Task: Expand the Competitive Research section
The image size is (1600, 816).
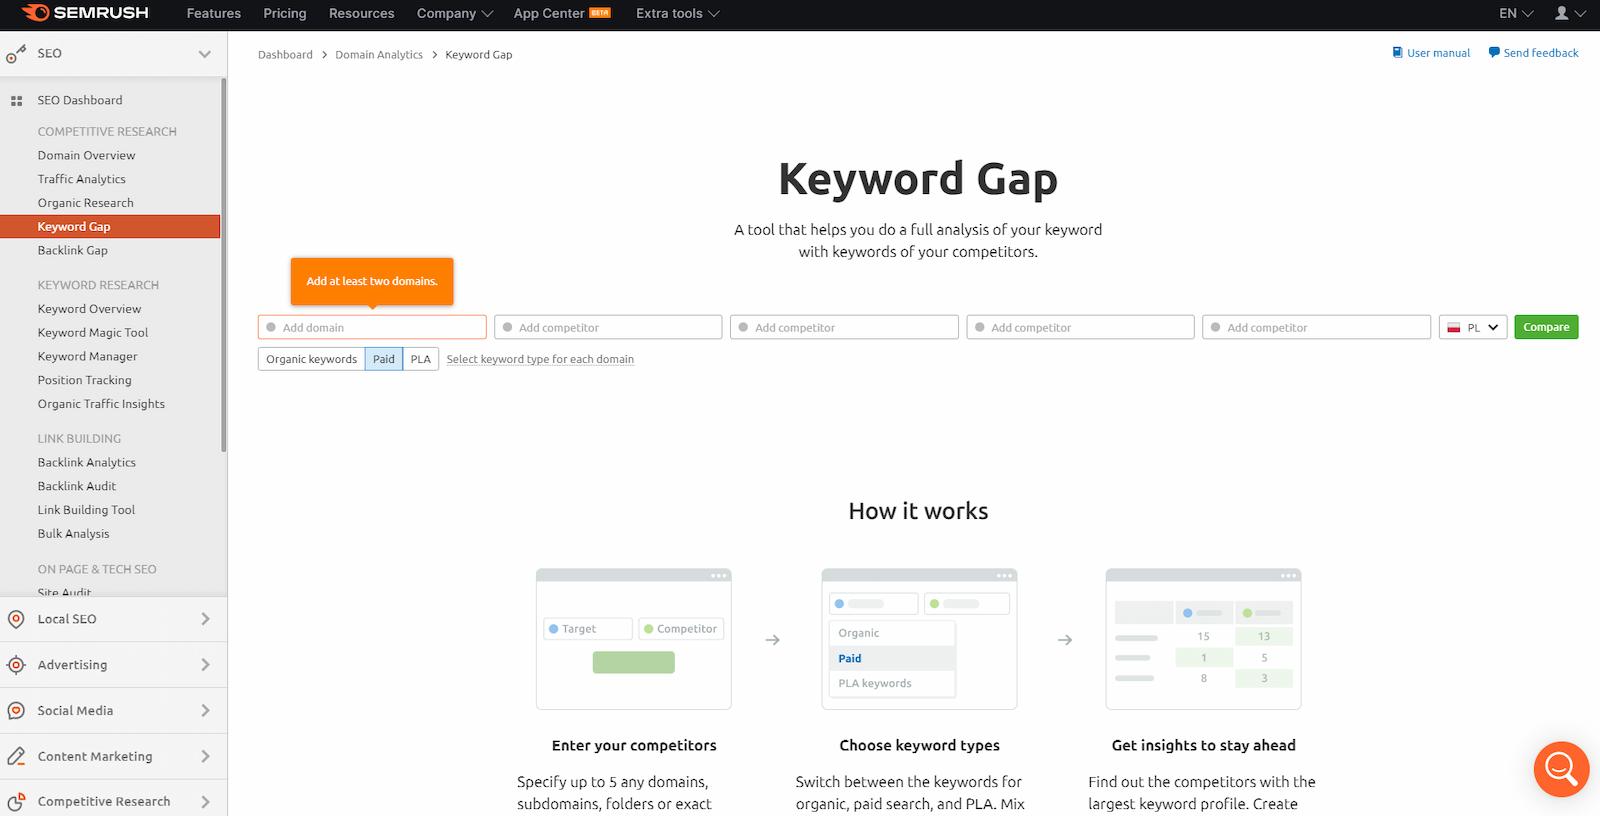Action: (x=205, y=801)
